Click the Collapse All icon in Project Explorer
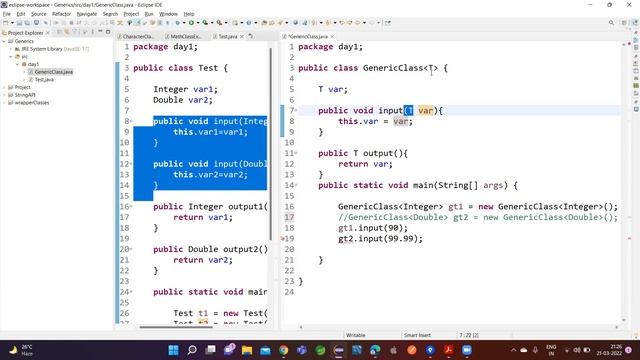The image size is (640, 360). (59, 31)
